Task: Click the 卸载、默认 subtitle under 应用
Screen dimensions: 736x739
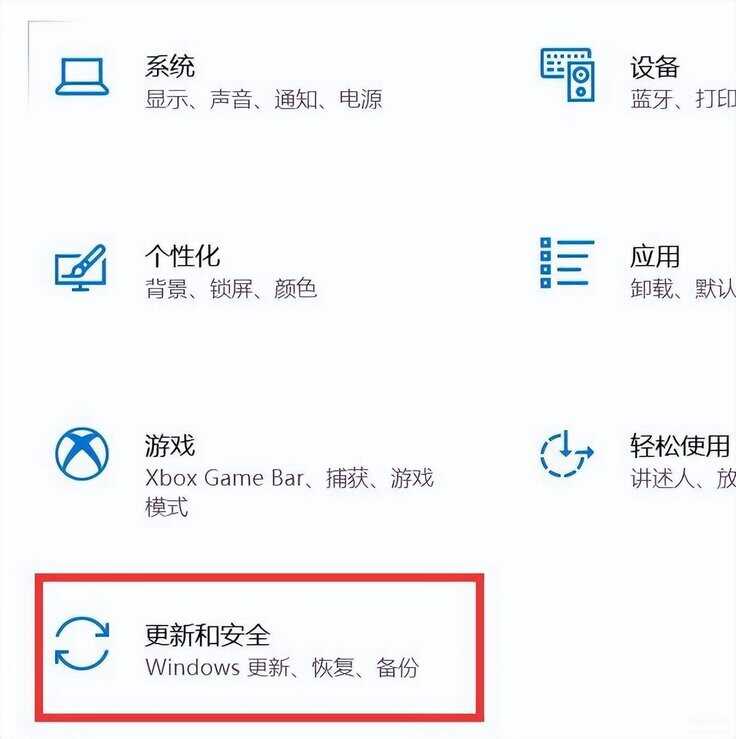Action: click(x=683, y=288)
